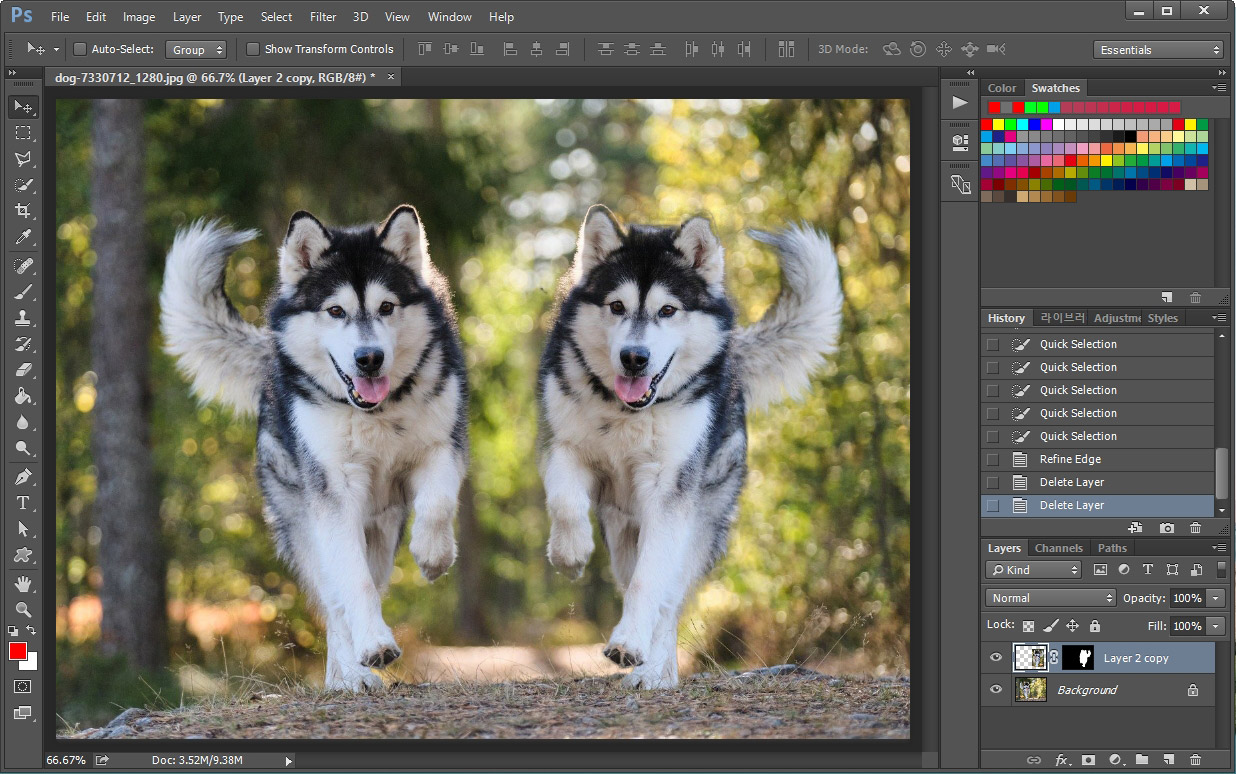Select the Eyedropper tool
1236x774 pixels.
tap(23, 237)
